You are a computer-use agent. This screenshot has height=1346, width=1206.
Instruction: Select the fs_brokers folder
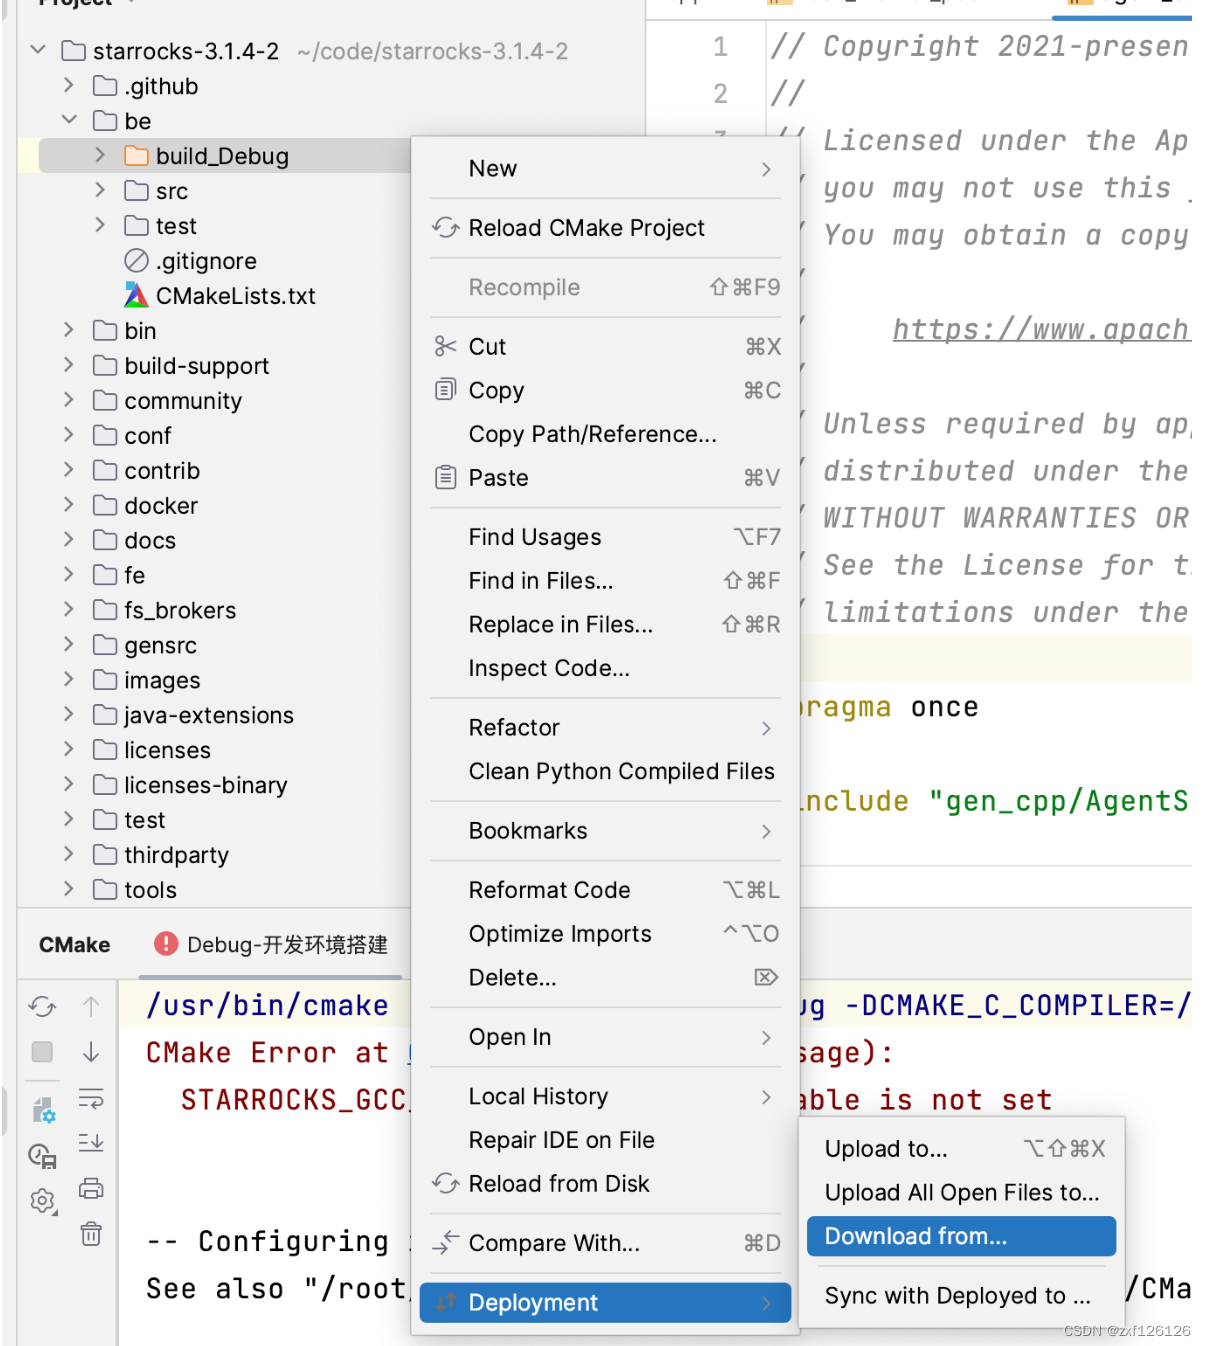pyautogui.click(x=180, y=610)
